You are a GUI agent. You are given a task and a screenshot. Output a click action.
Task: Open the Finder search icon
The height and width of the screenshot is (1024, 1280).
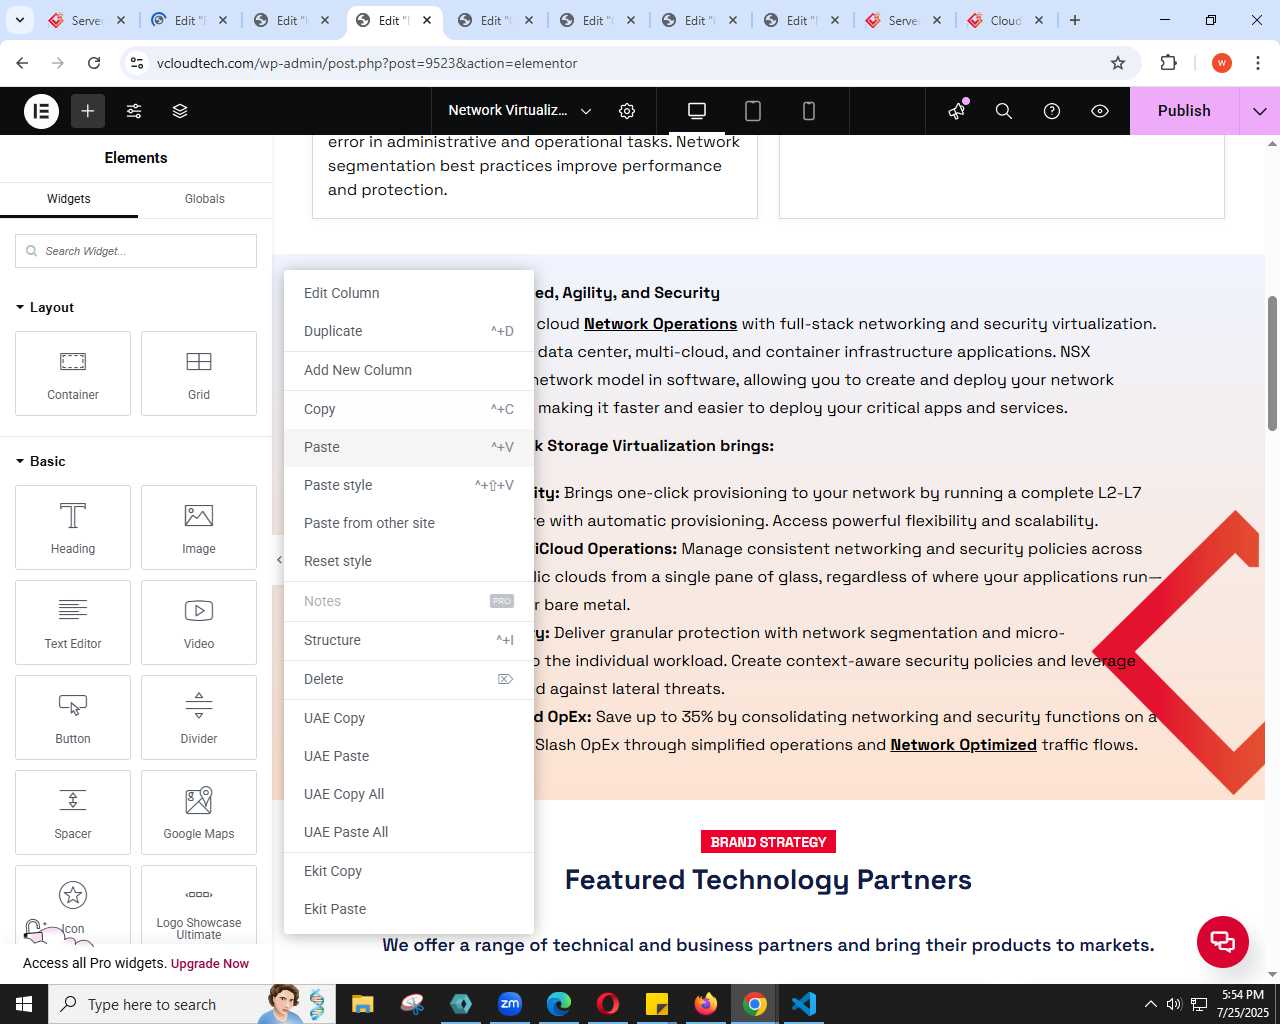(1004, 111)
